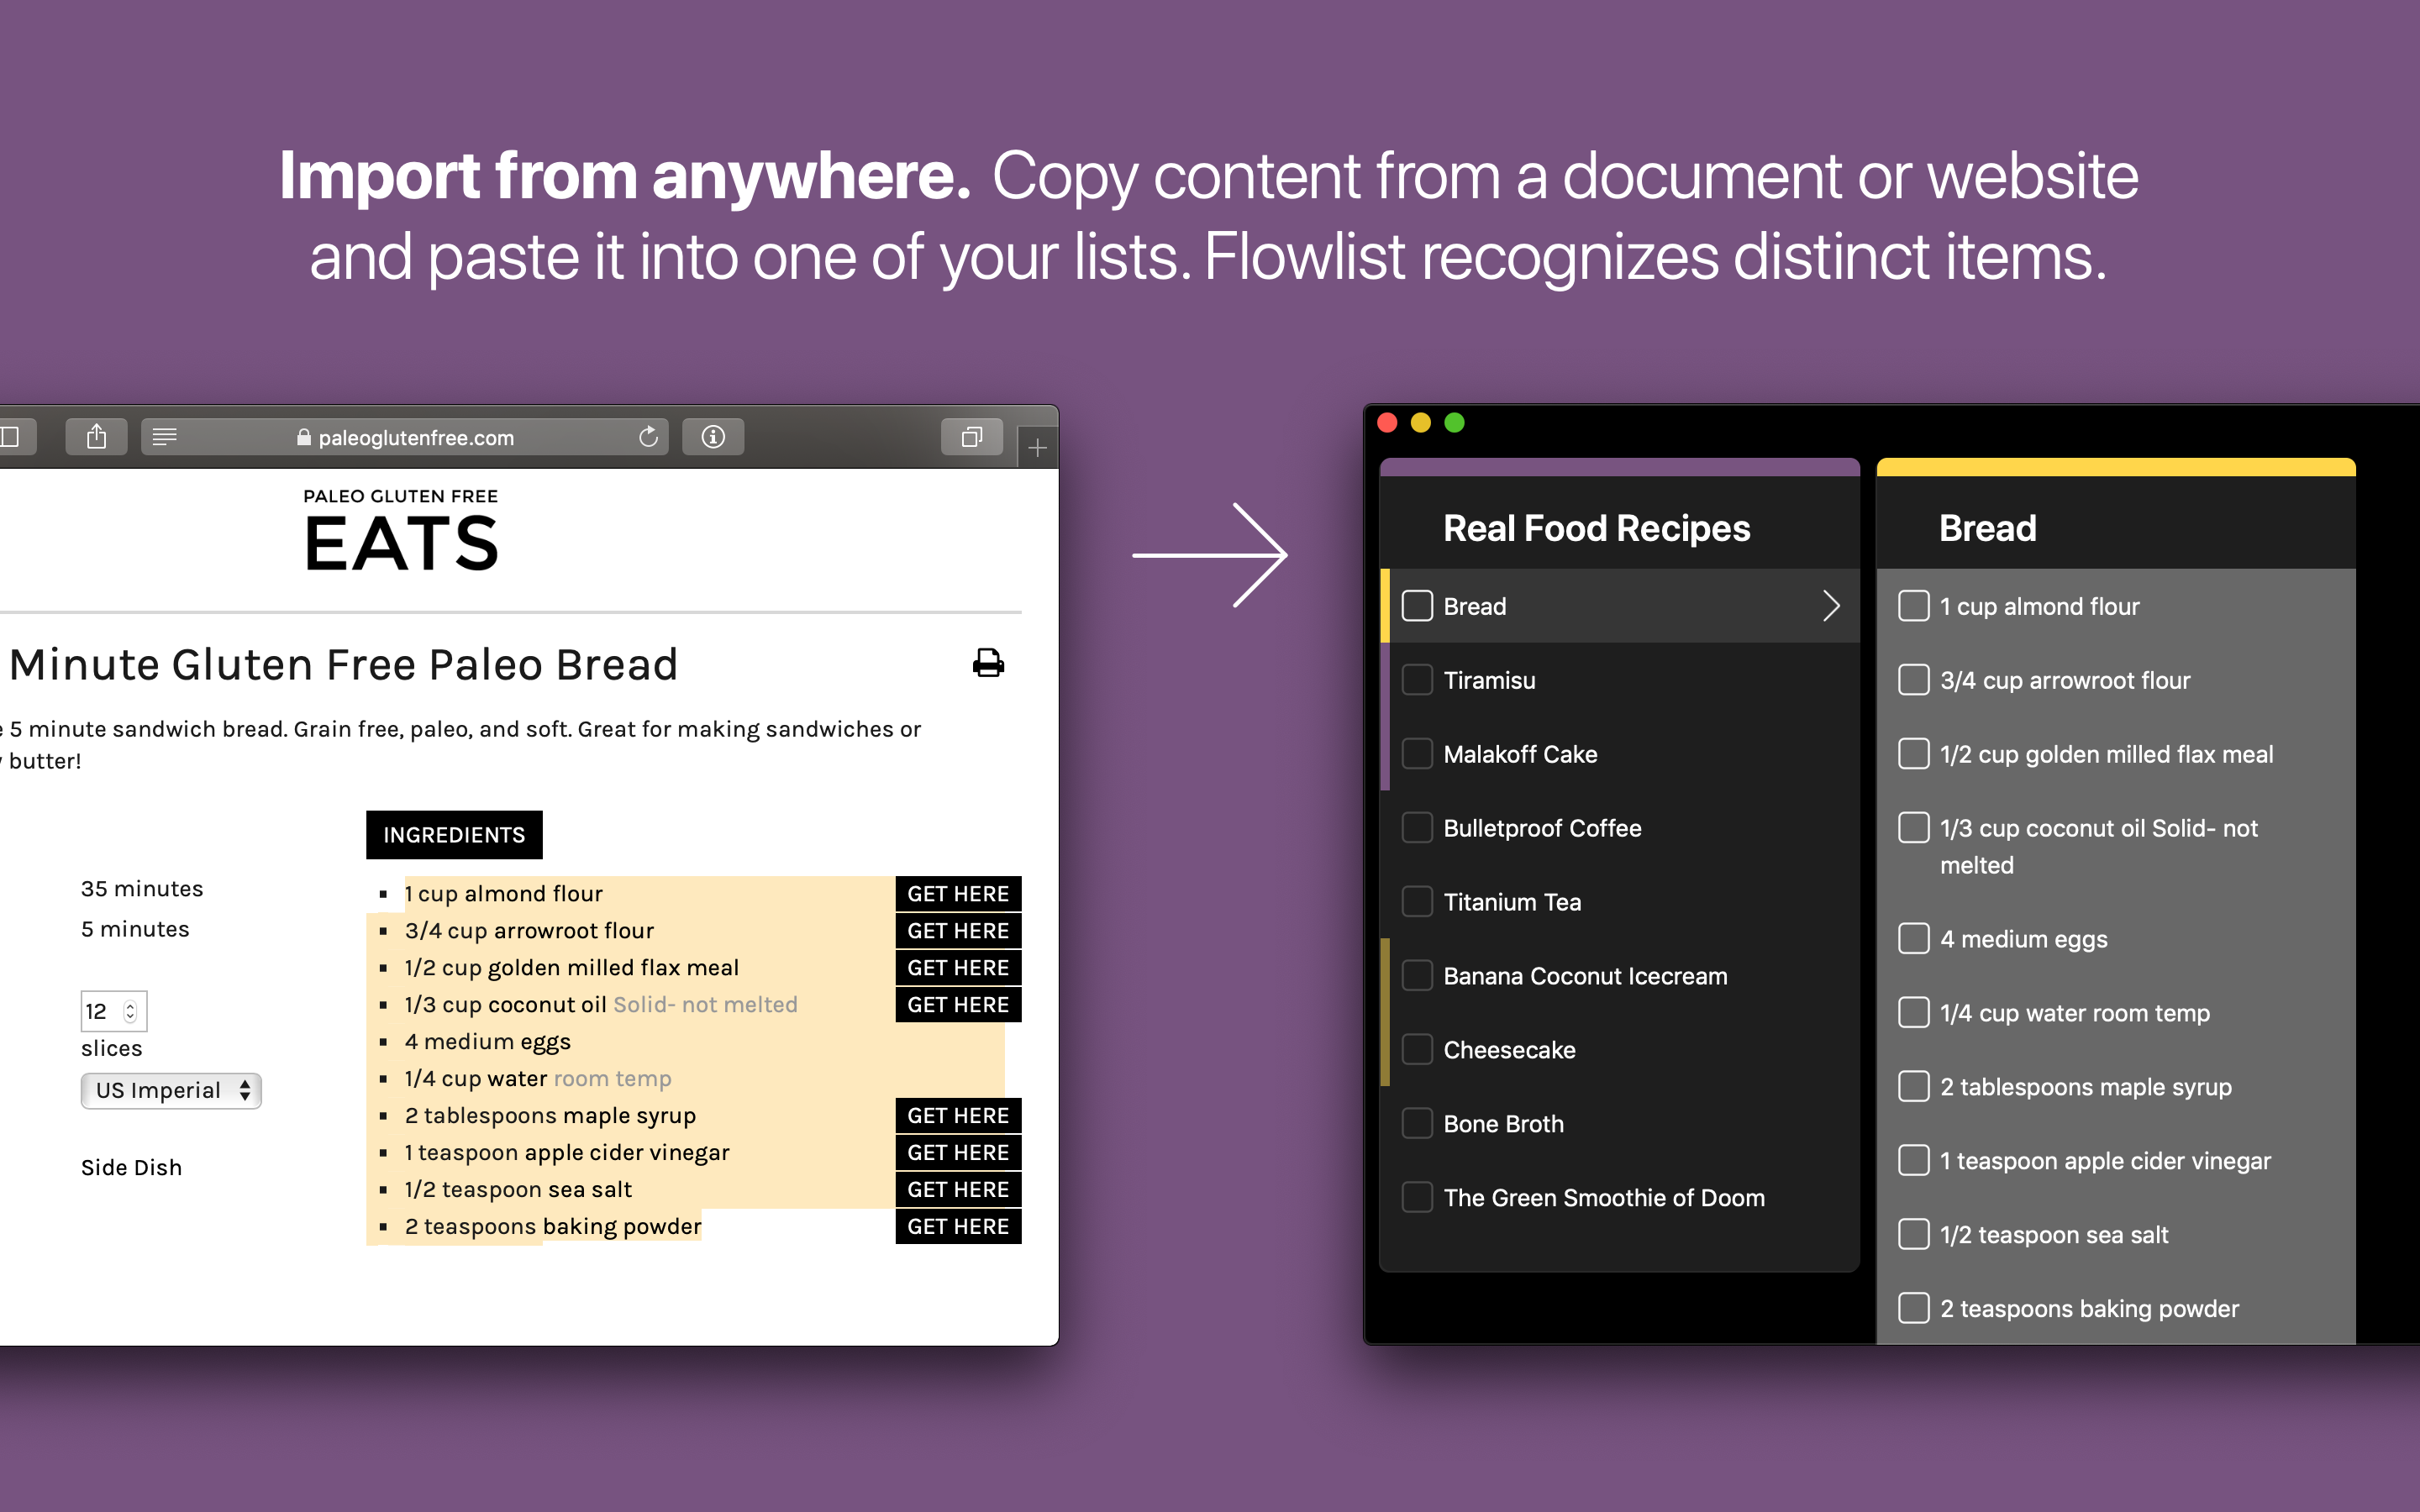
Task: Click the Safari address bar
Action: (405, 437)
